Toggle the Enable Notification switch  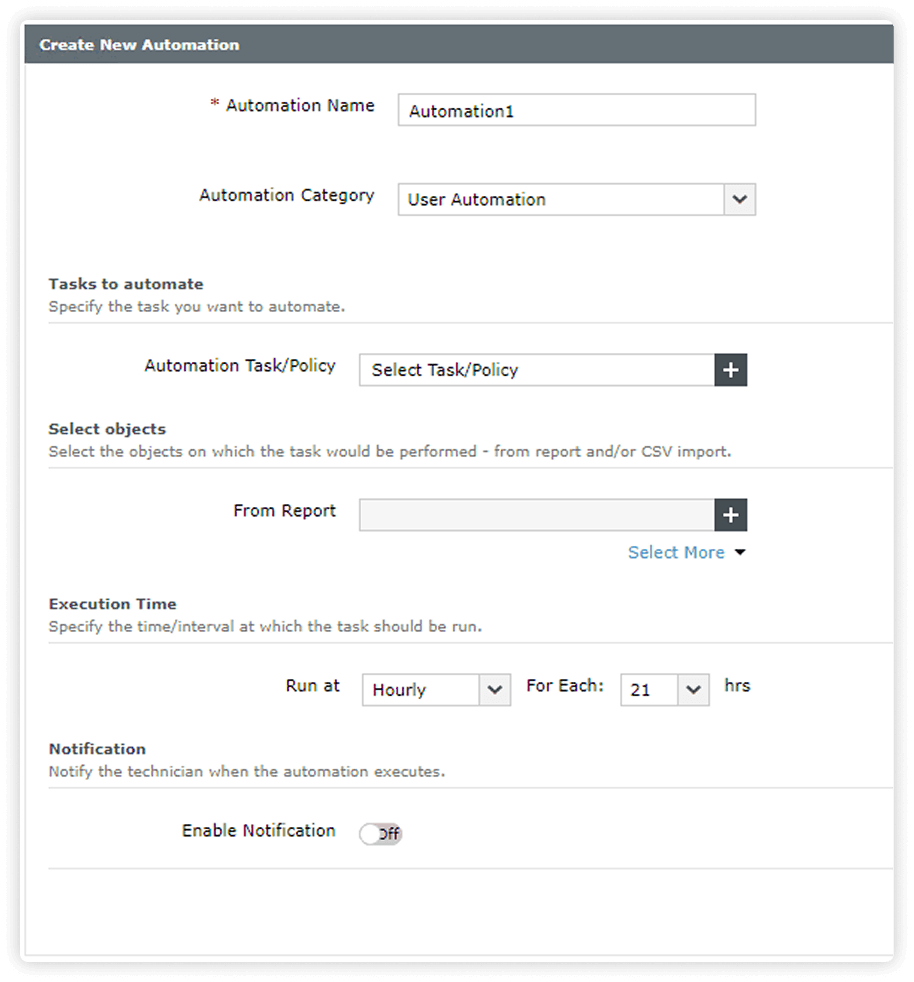pyautogui.click(x=380, y=833)
